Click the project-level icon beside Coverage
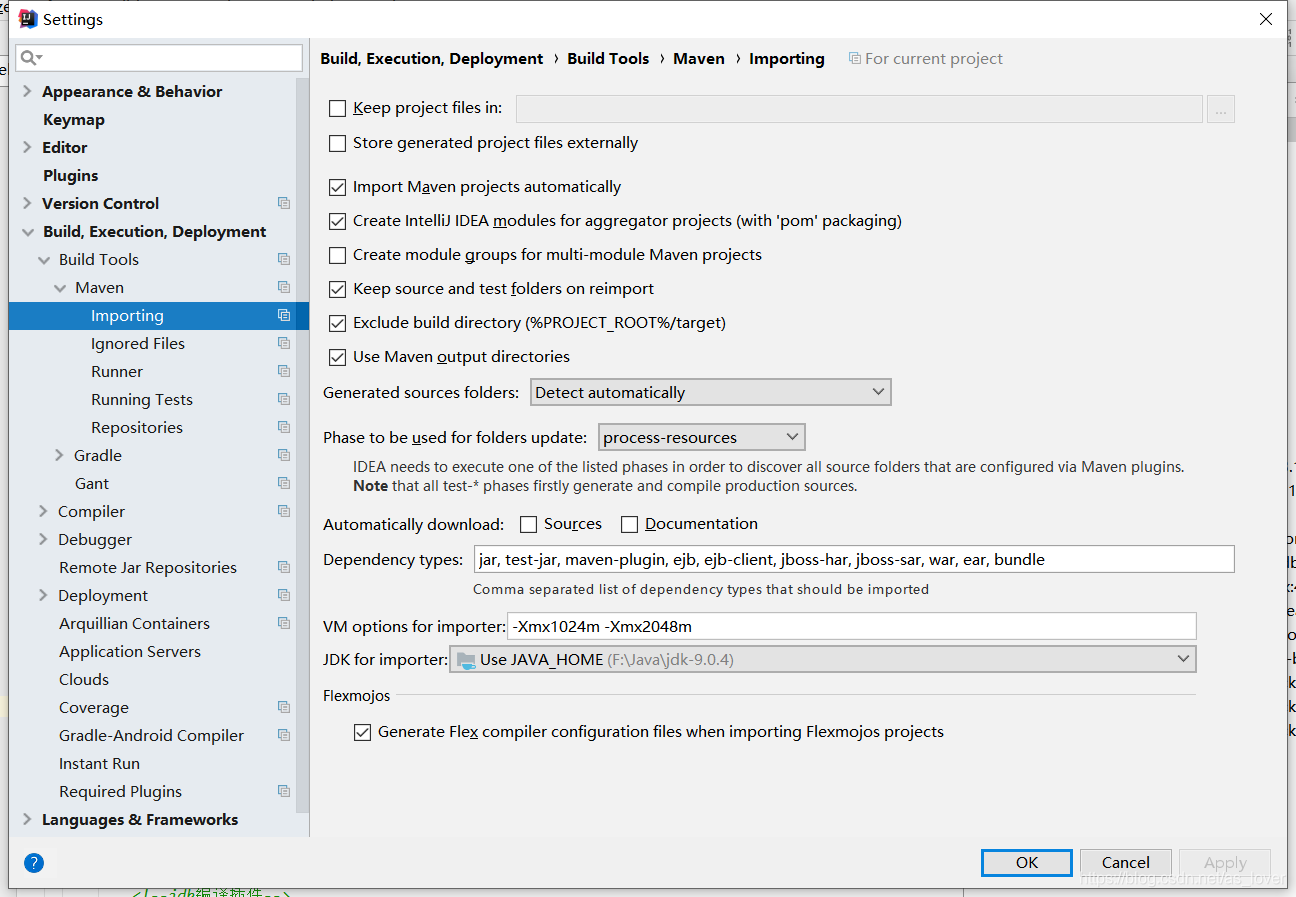 click(284, 707)
